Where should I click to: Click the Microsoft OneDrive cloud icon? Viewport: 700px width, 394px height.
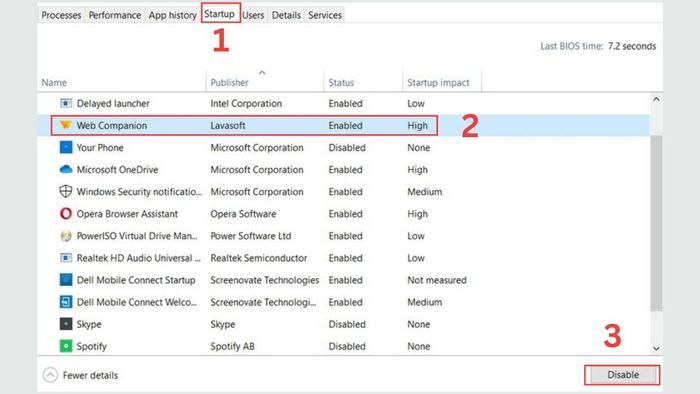pos(66,170)
